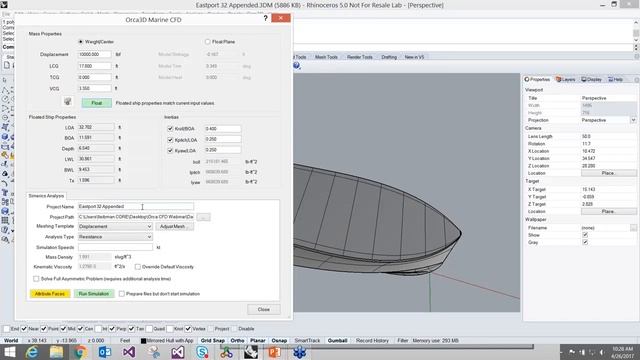
Task: Open Outlook from the taskbar
Action: (x=104, y=352)
